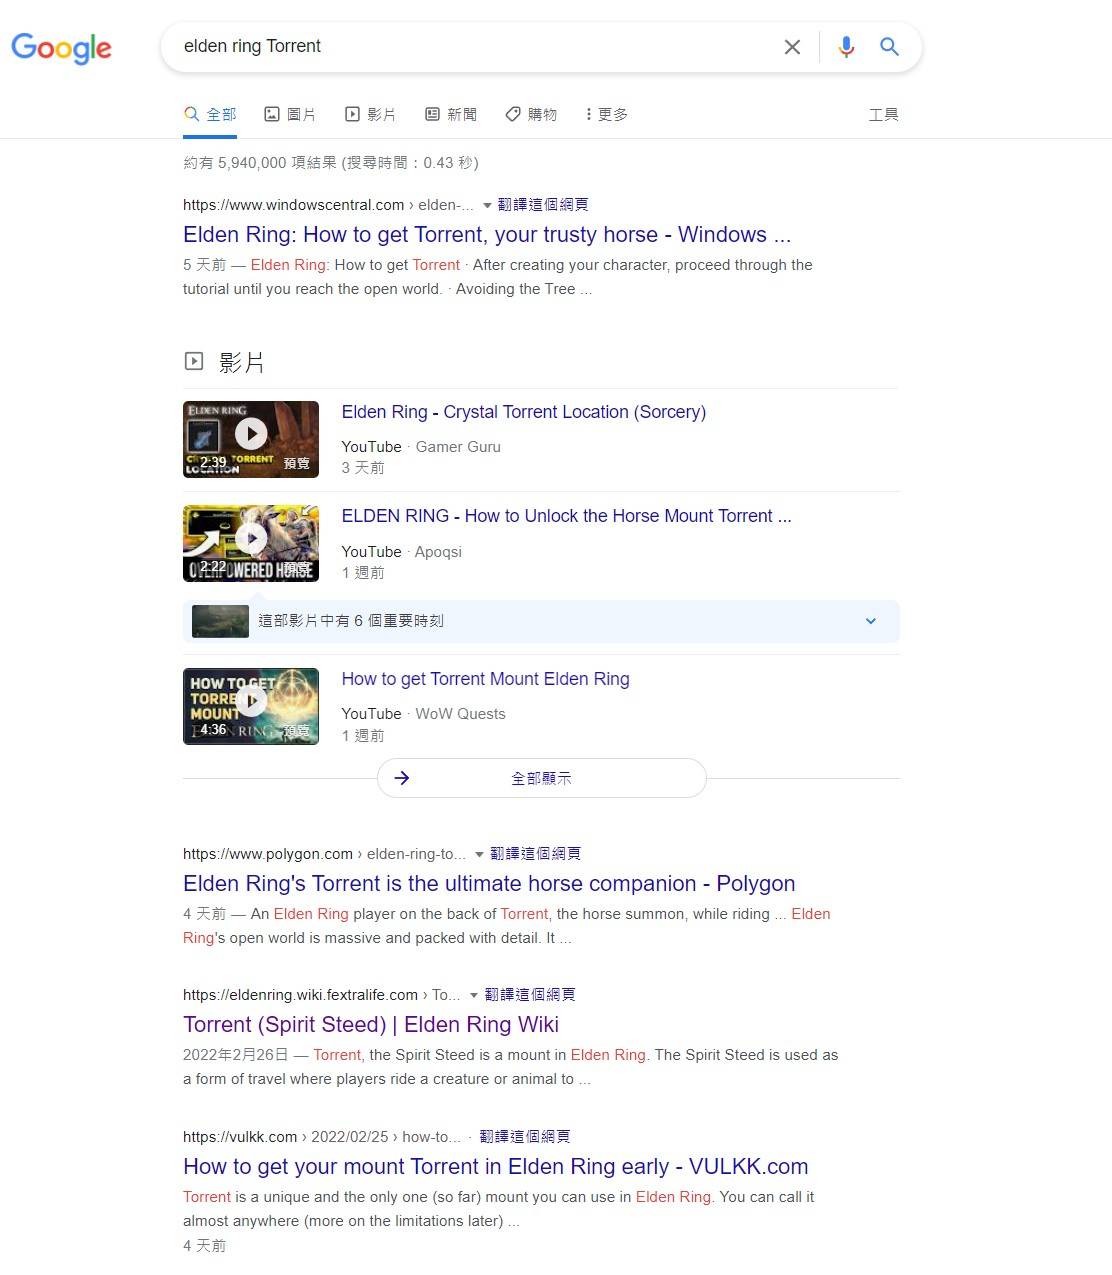This screenshot has width=1112, height=1275.
Task: Open the VULKK.com mount Torrent result
Action: pos(495,1166)
